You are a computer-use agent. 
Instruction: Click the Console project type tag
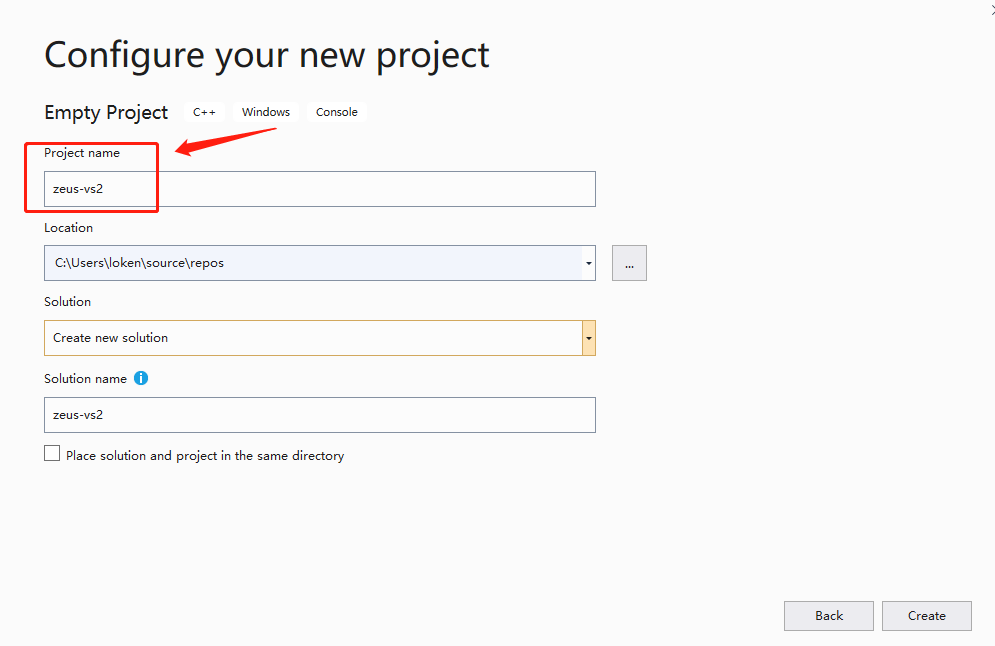point(337,112)
